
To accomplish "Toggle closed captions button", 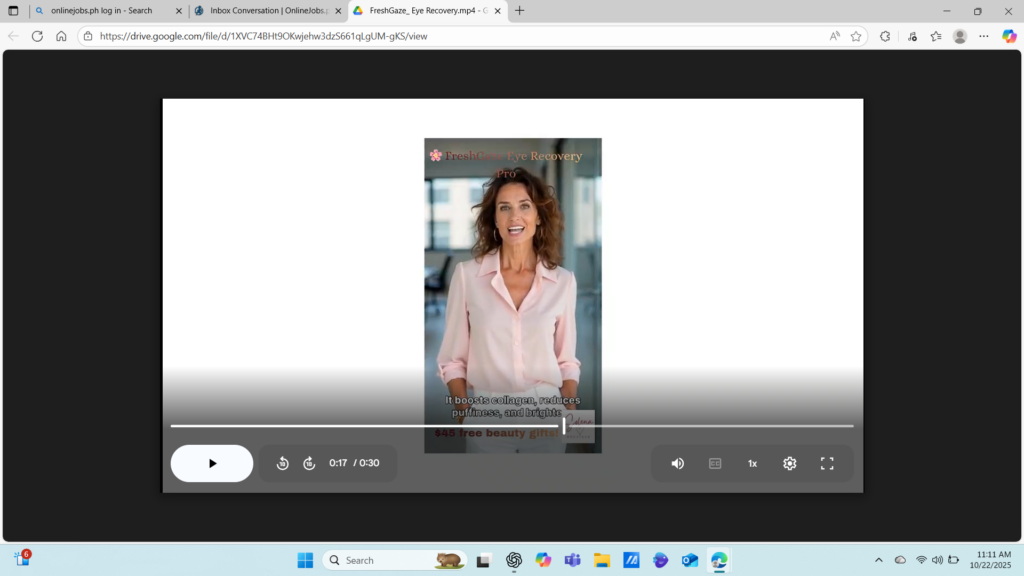I will pyautogui.click(x=715, y=463).
